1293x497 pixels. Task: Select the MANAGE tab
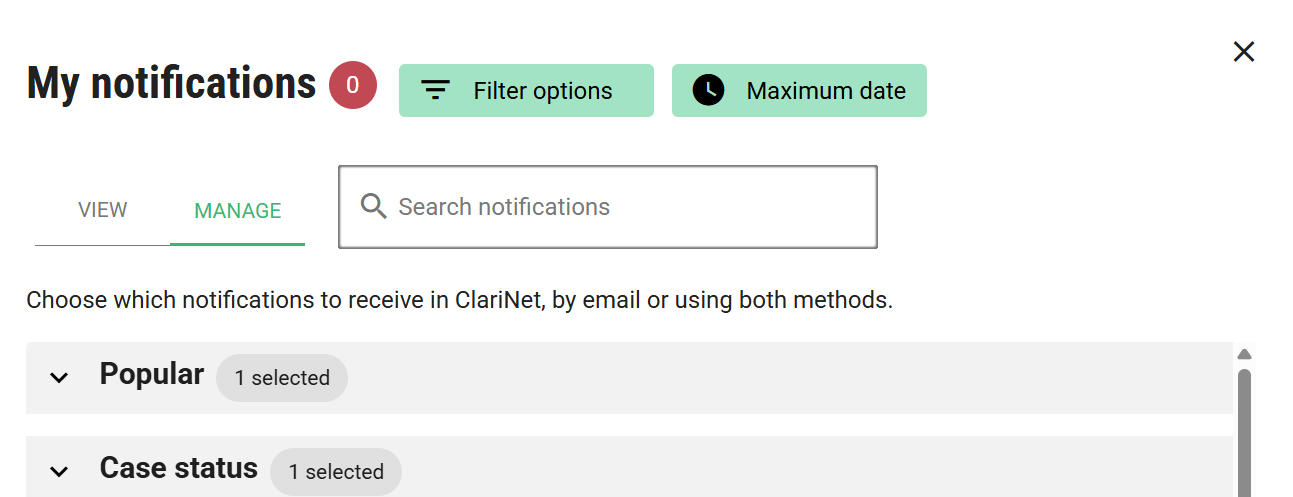coord(237,211)
